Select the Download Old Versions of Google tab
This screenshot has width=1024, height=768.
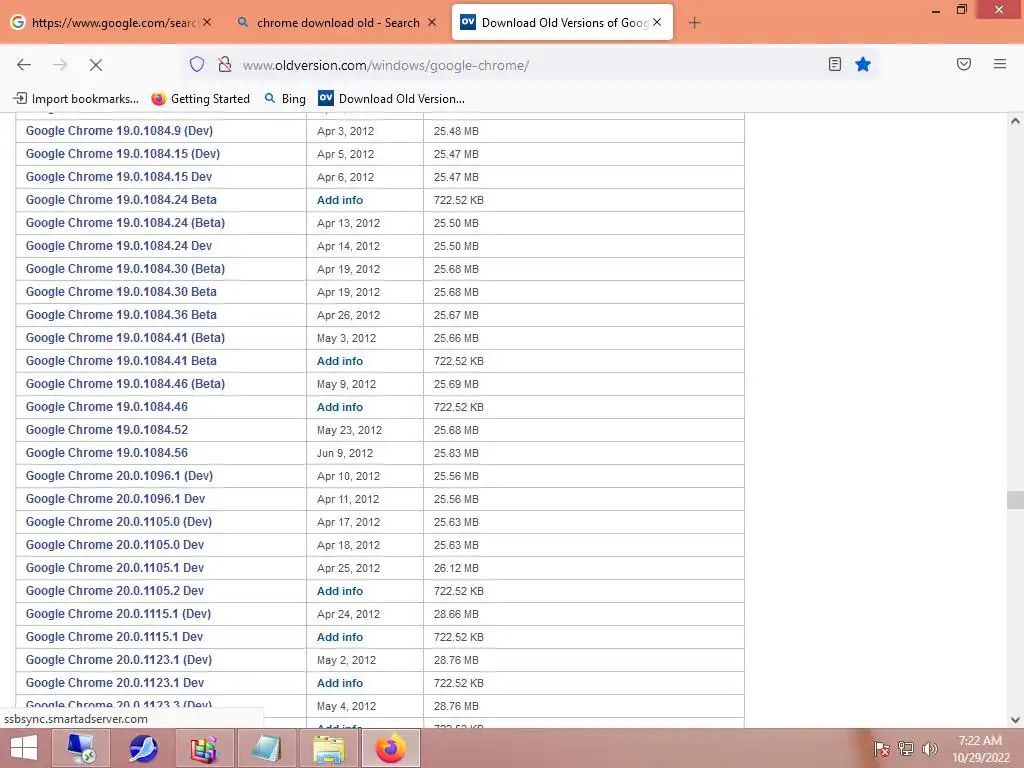click(562, 22)
